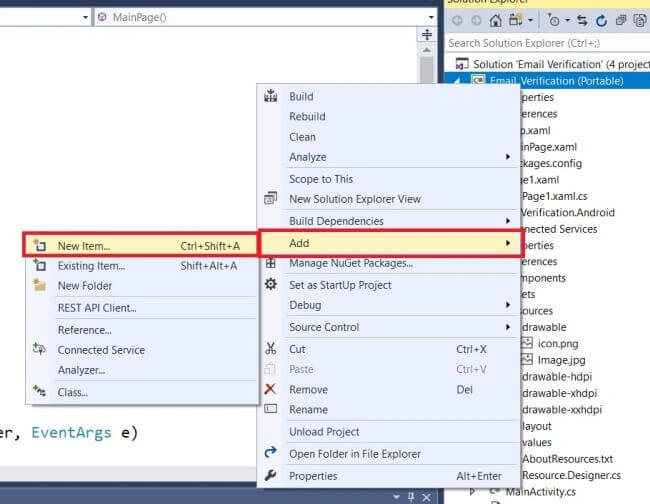This screenshot has width=650, height=504.
Task: Click the Cut scissors icon
Action: pyautogui.click(x=271, y=349)
